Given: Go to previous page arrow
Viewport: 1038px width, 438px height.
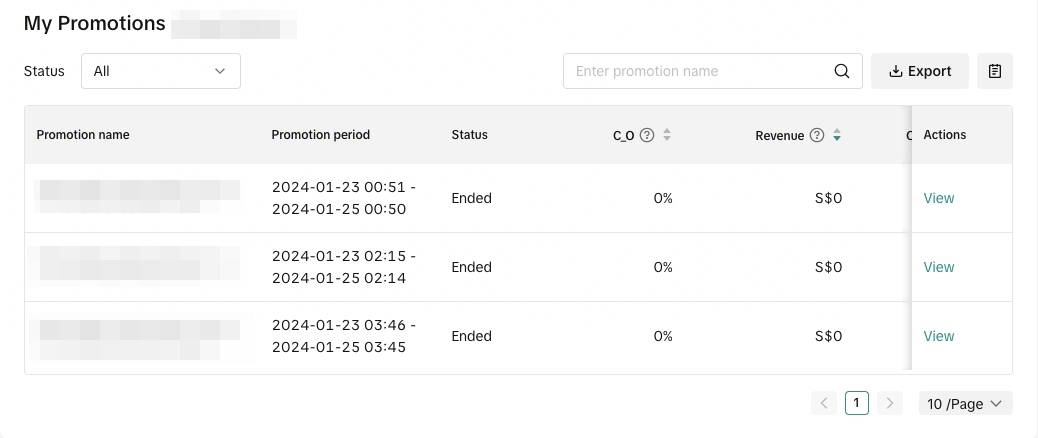Looking at the screenshot, I should pos(824,403).
